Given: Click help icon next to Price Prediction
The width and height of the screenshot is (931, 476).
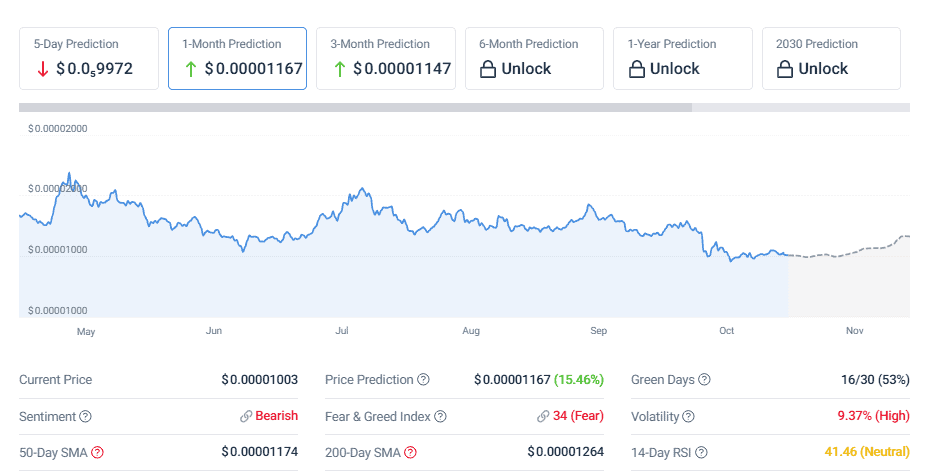Looking at the screenshot, I should pos(423,380).
